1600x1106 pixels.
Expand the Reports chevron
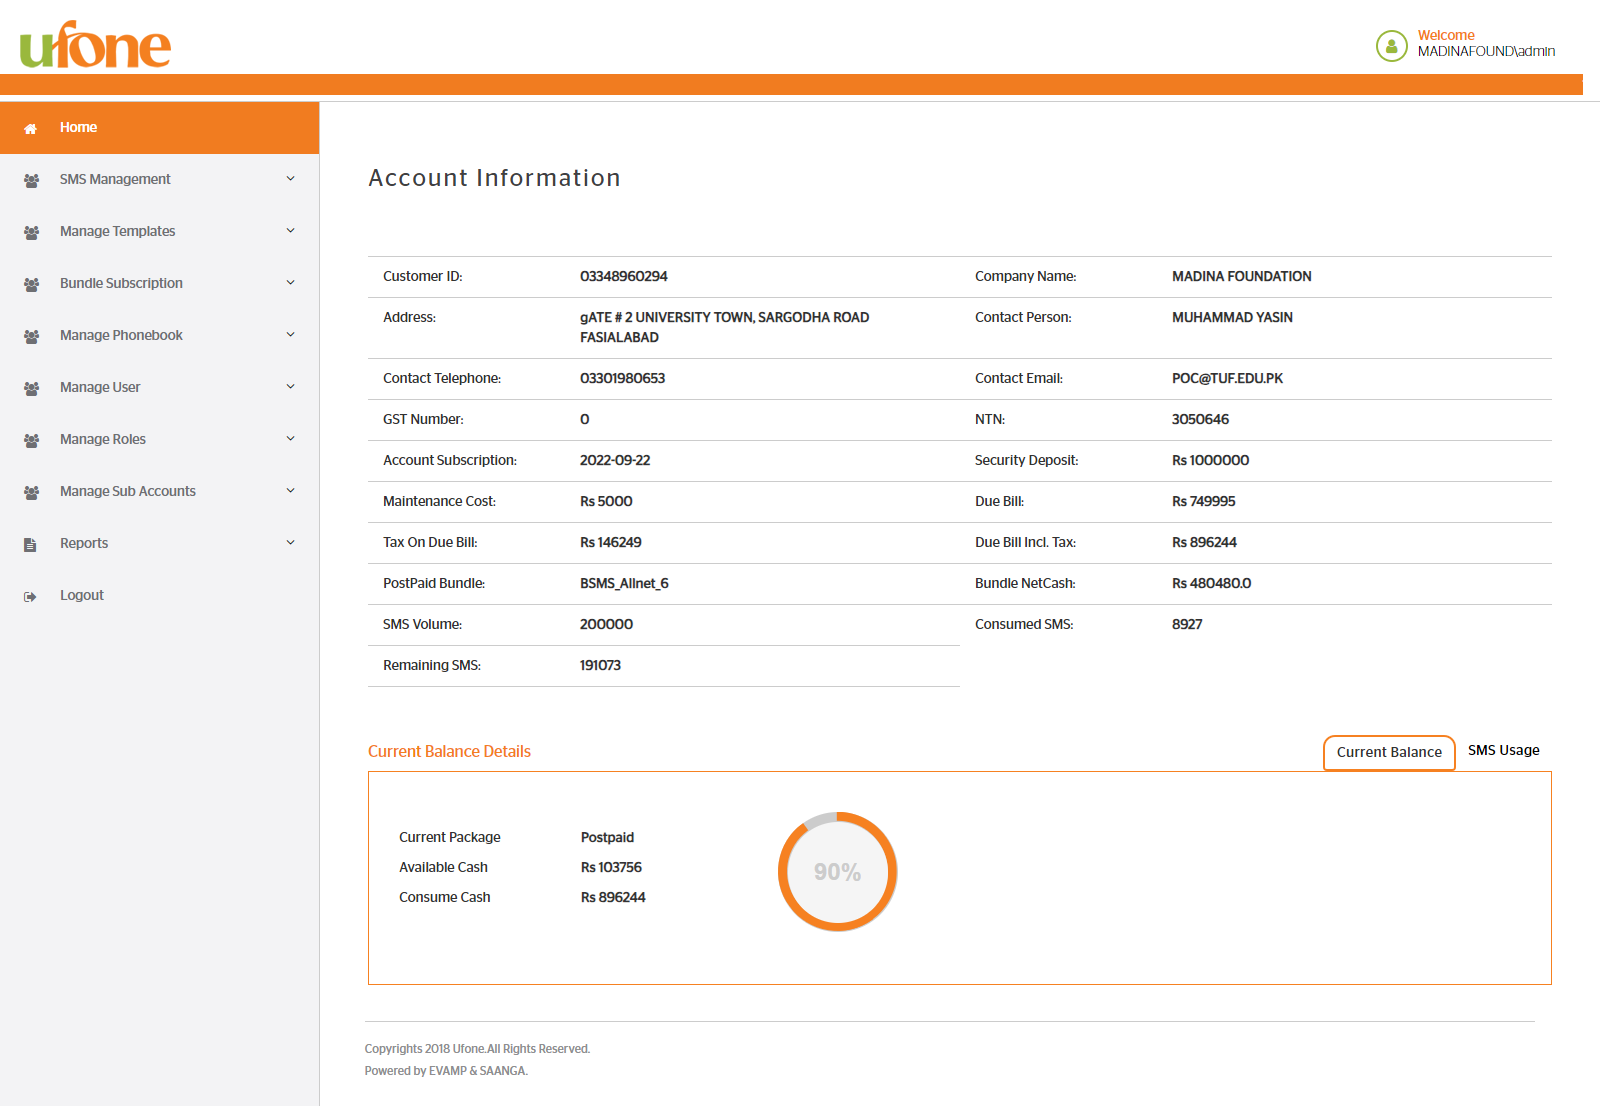291,543
